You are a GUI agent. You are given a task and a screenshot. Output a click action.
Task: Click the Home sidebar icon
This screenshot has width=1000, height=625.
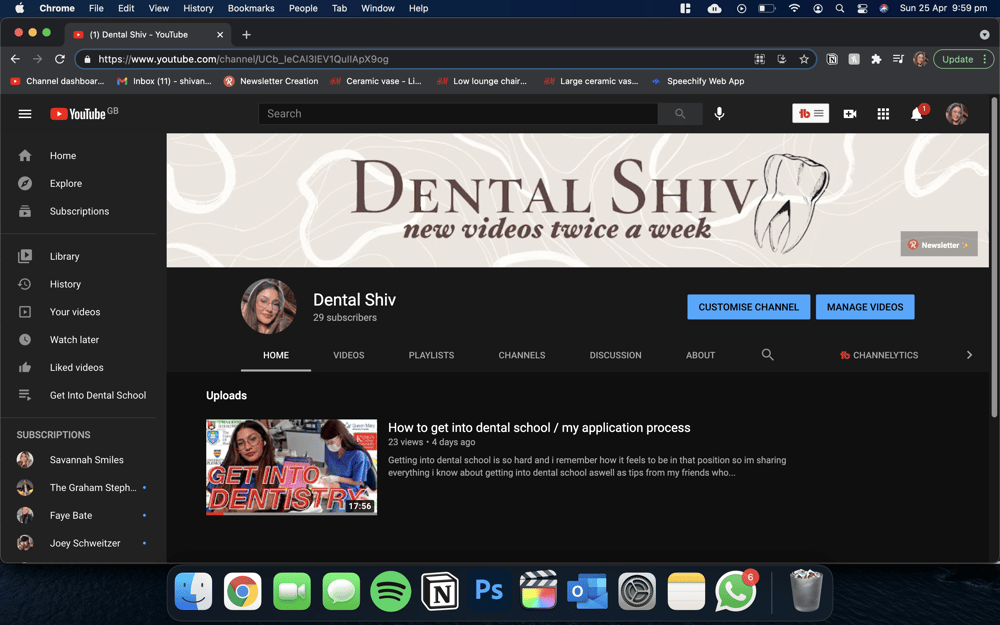(25, 156)
